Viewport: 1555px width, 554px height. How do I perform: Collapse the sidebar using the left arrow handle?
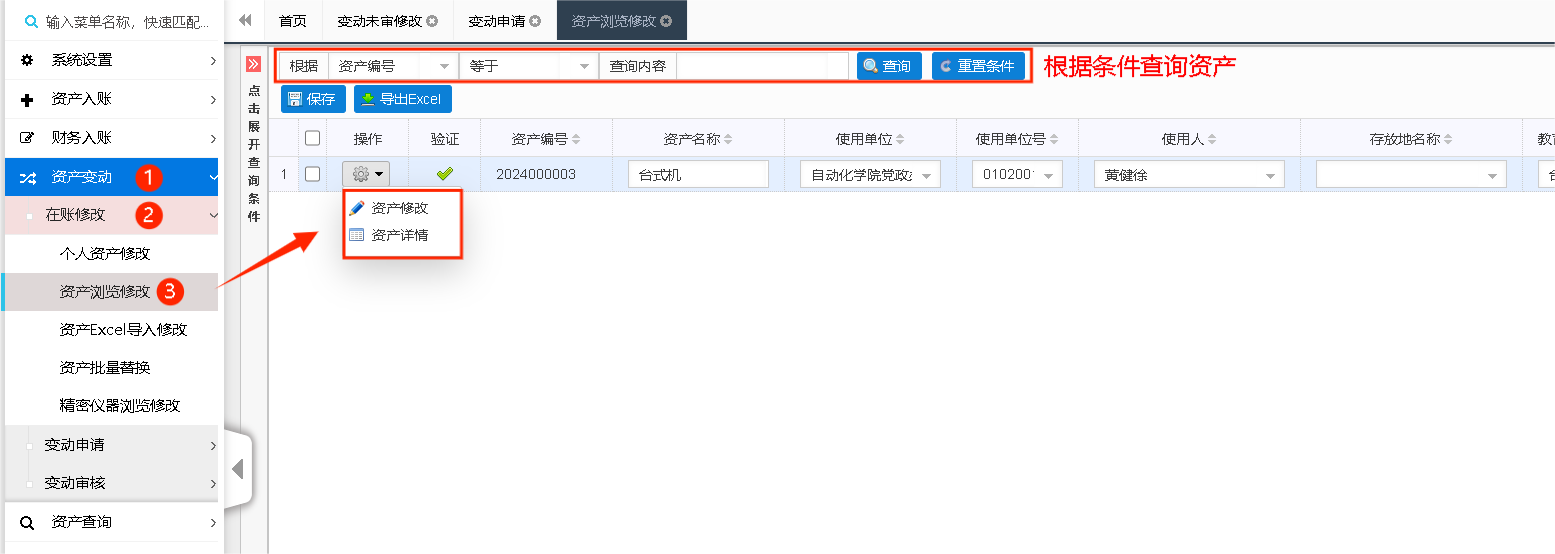(x=237, y=469)
